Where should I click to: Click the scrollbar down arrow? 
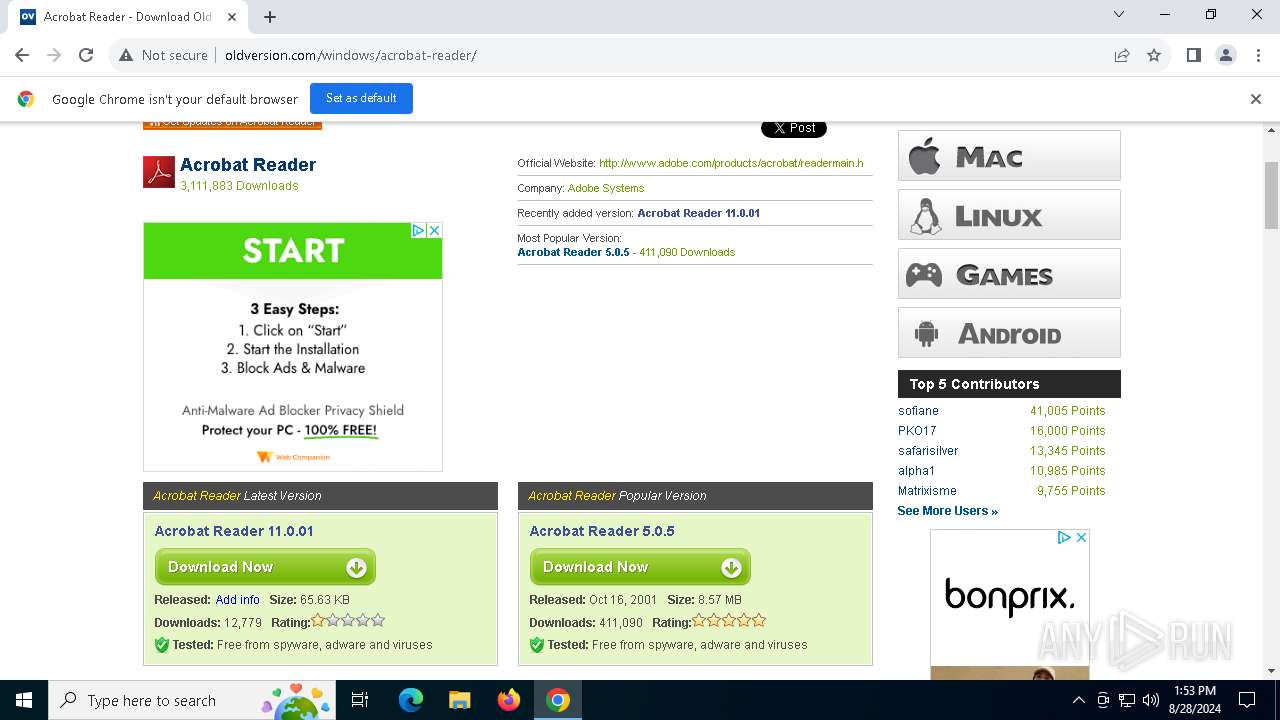(x=1271, y=671)
